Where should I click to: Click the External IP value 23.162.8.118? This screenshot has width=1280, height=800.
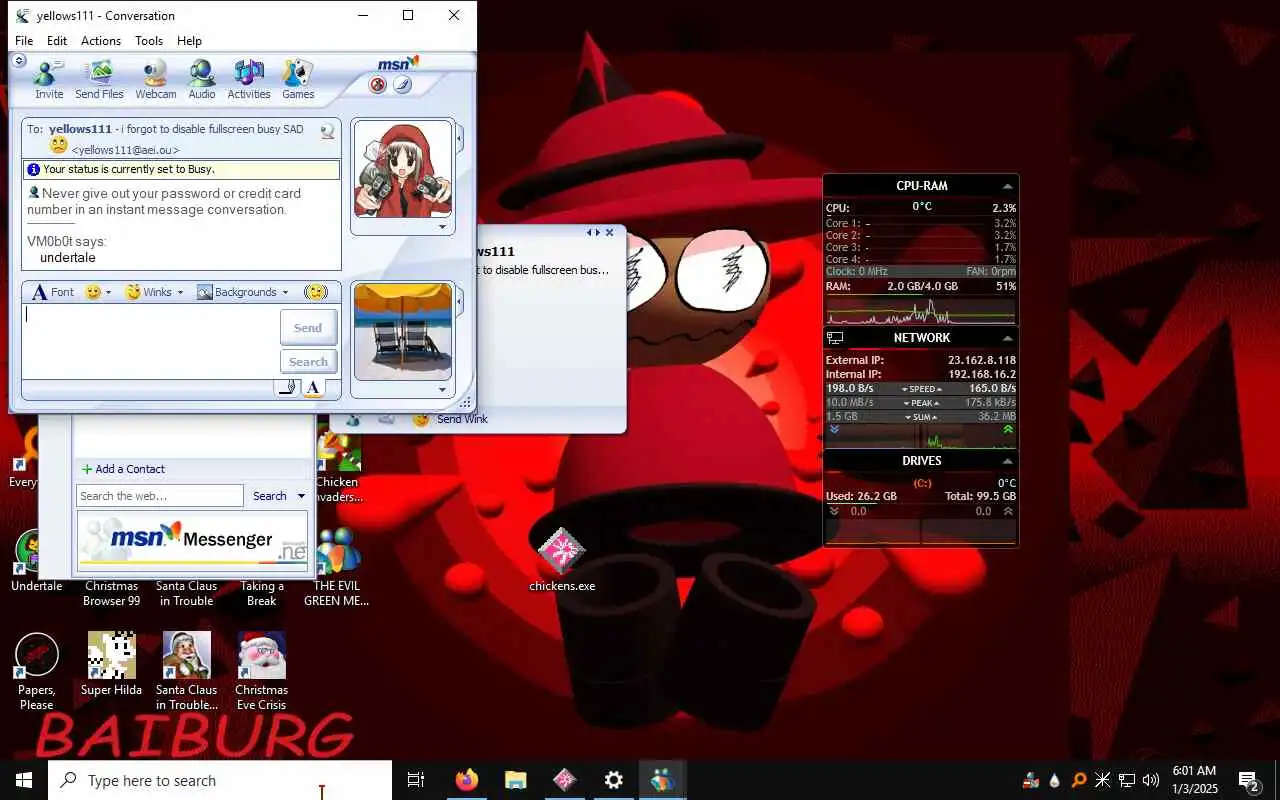[x=982, y=360]
